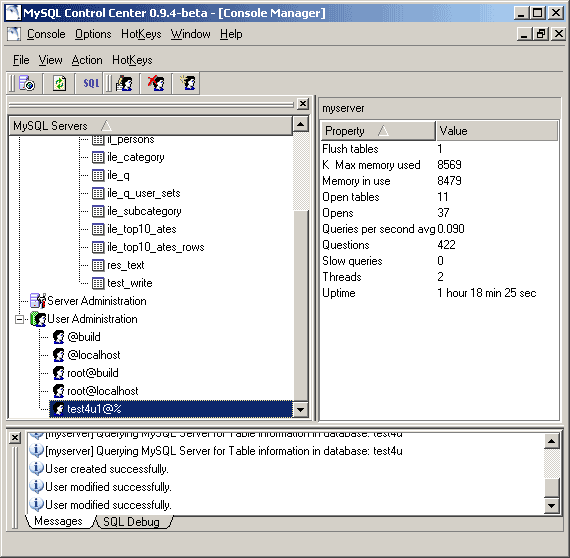The height and width of the screenshot is (558, 570).
Task: Open the Options menu
Action: (x=93, y=34)
